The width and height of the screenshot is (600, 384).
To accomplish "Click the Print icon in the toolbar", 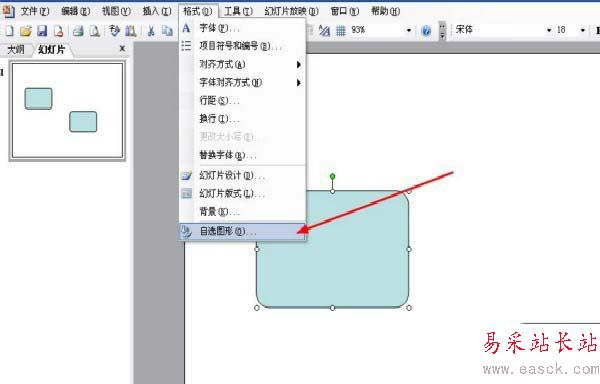I will [78, 31].
